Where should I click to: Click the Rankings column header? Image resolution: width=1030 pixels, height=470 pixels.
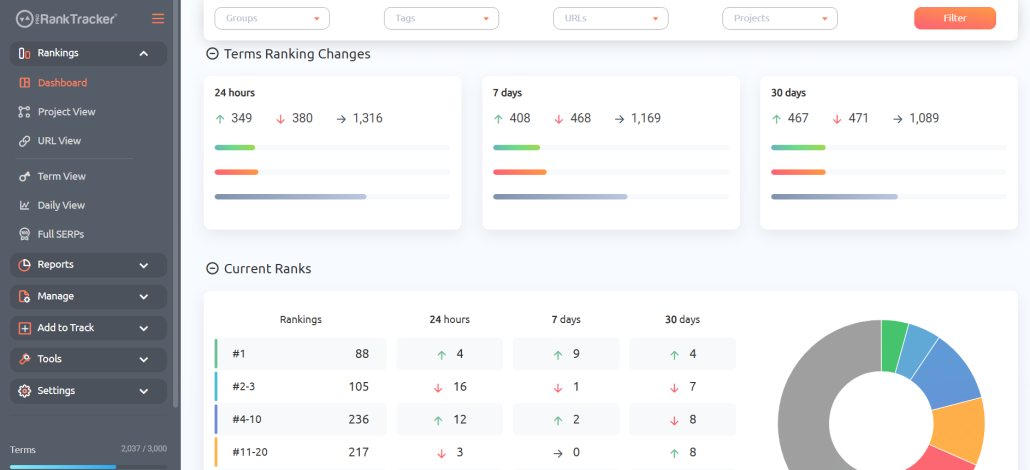[301, 319]
